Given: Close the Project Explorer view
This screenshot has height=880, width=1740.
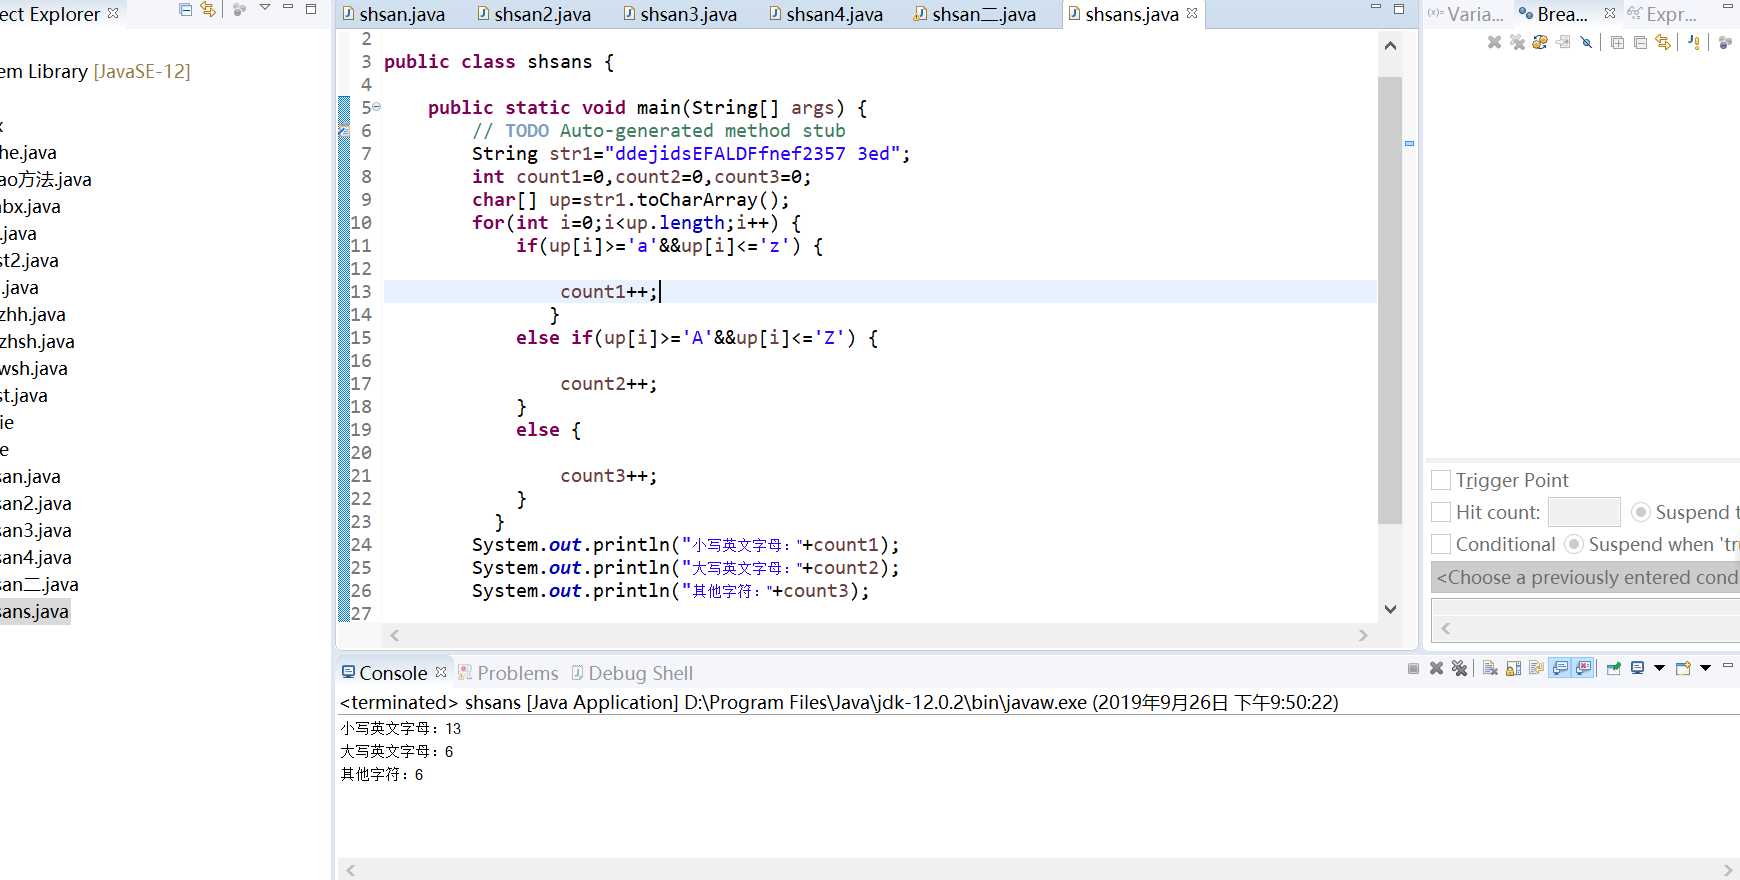Looking at the screenshot, I should click(113, 13).
